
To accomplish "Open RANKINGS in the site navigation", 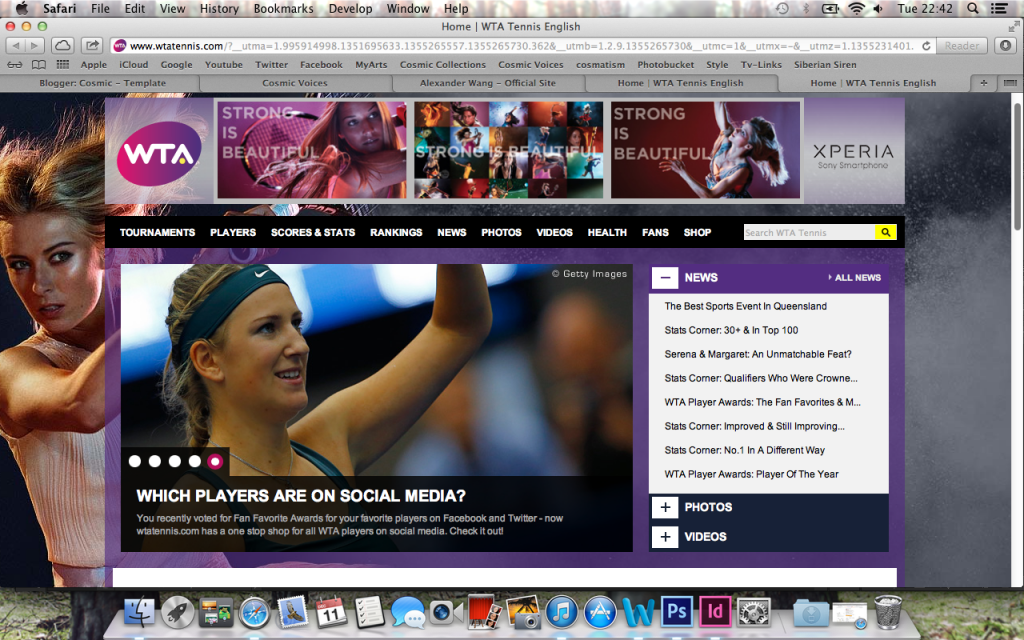I will point(396,232).
